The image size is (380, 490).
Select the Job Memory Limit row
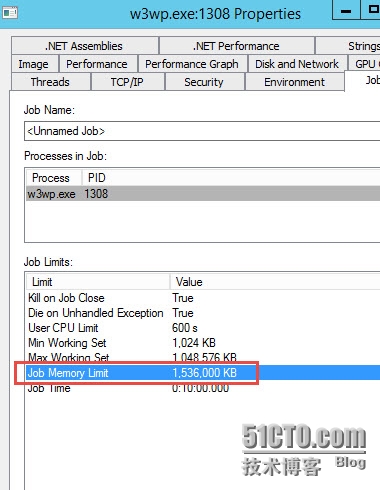point(203,373)
